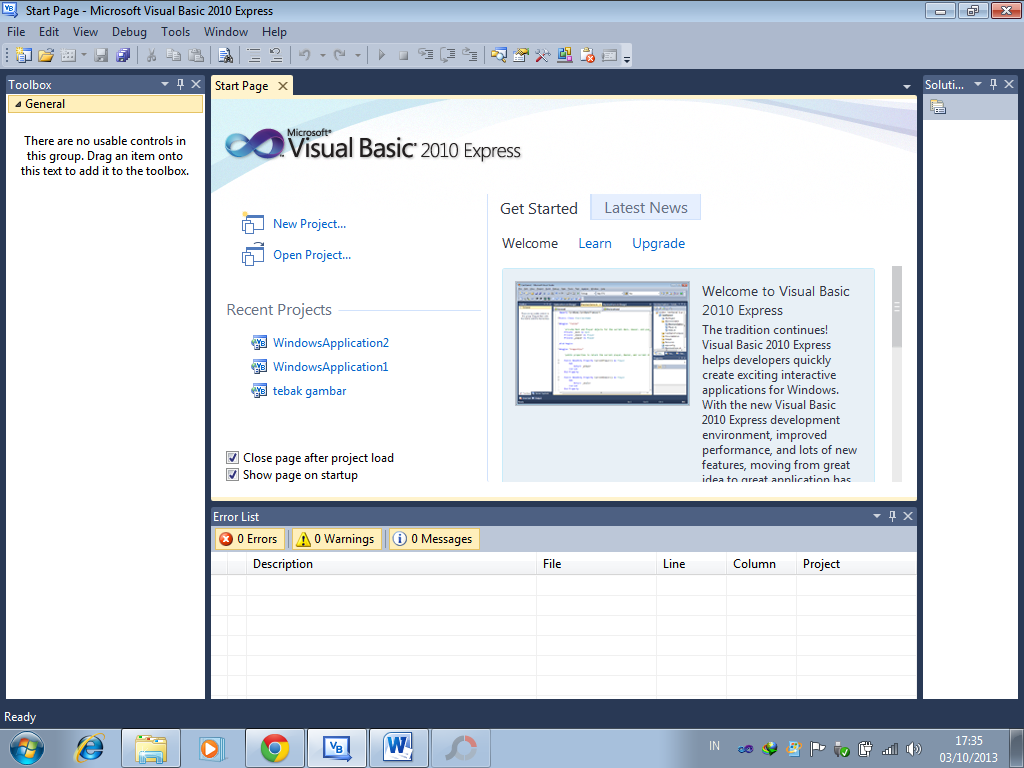Open Toolbox window position dropdown
Screen dimensions: 1024x768
pyautogui.click(x=165, y=84)
